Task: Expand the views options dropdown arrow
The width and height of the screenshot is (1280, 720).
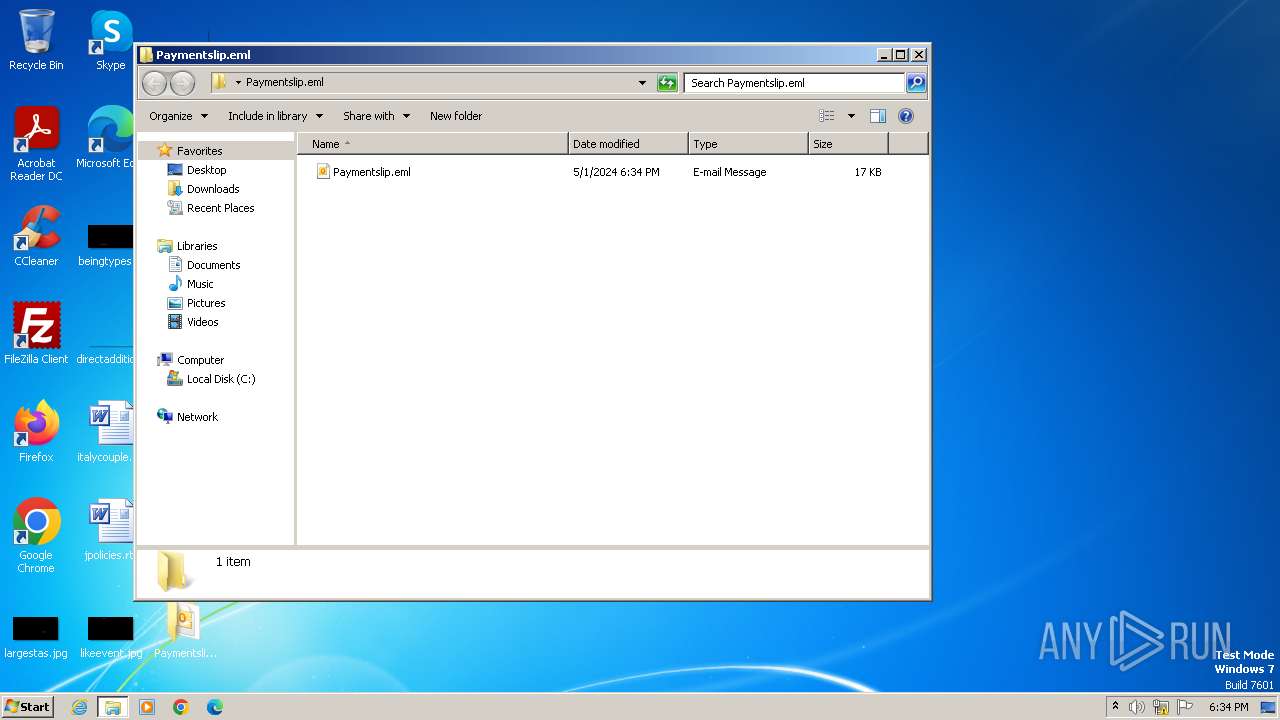Action: click(x=851, y=116)
